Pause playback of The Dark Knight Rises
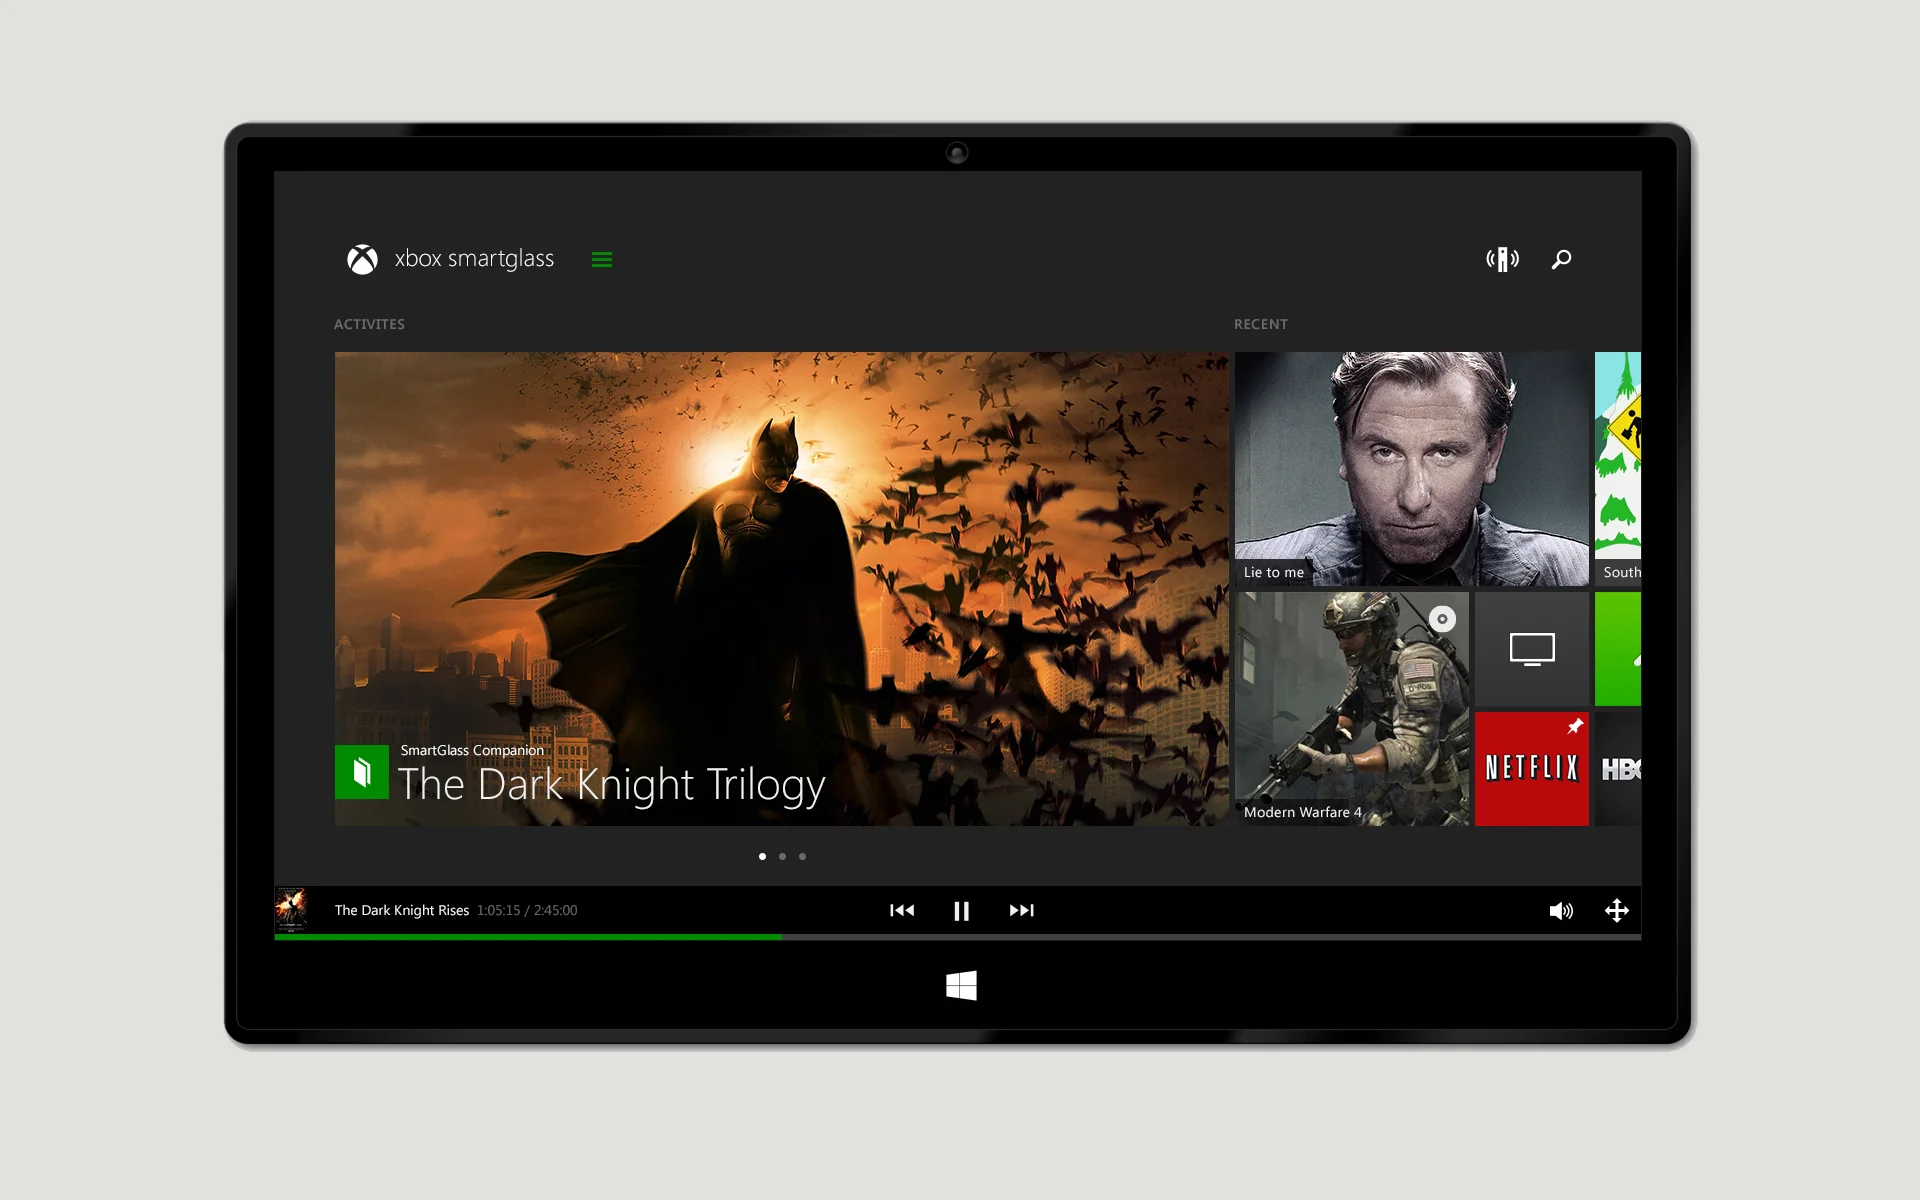Image resolution: width=1920 pixels, height=1200 pixels. [961, 911]
